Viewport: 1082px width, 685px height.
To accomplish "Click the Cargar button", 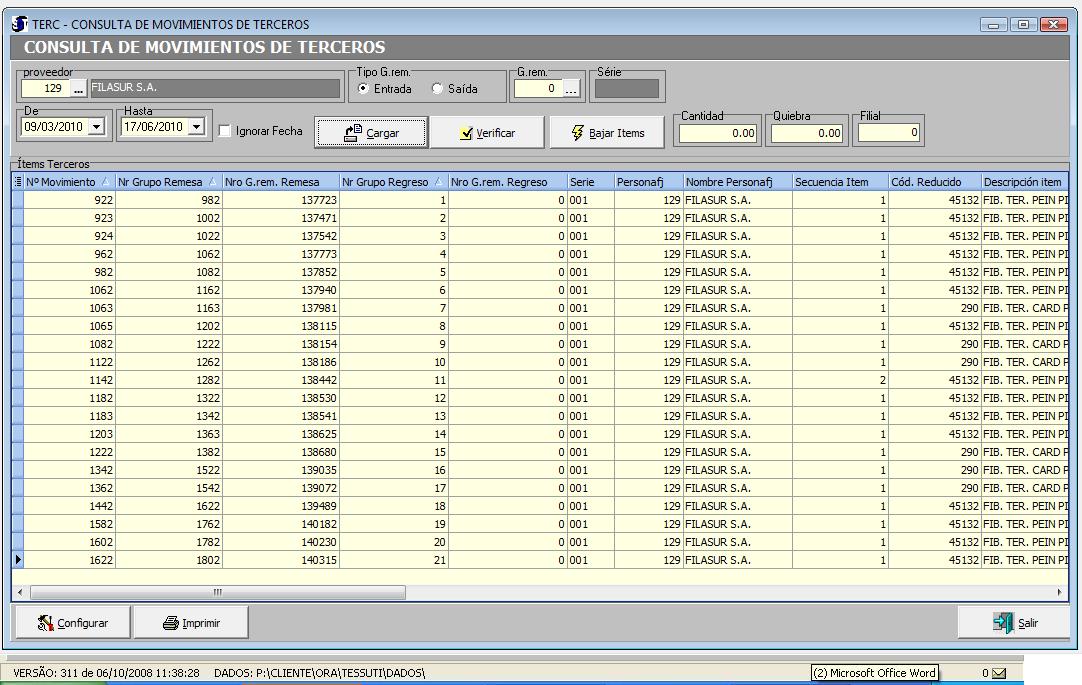I will 371,133.
